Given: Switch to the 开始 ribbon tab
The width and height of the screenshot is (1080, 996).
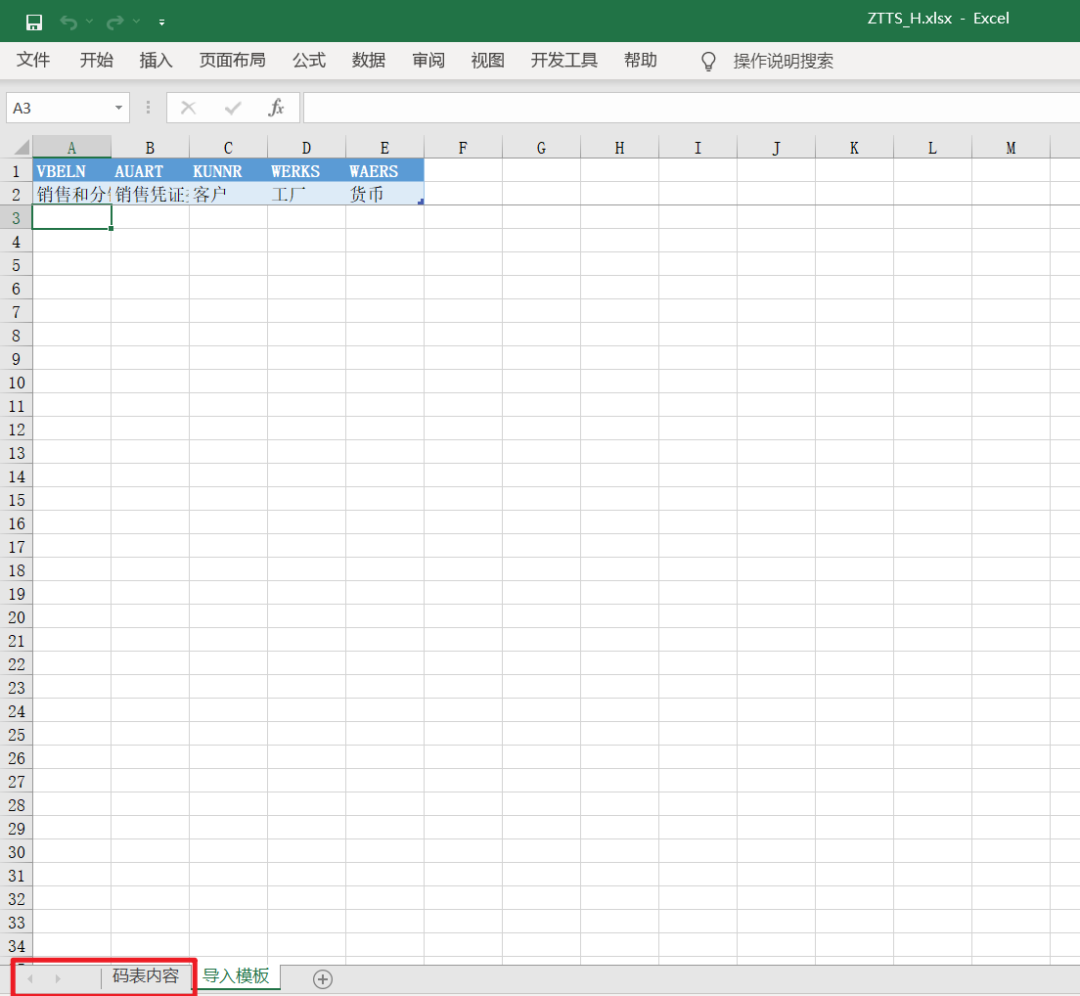Looking at the screenshot, I should 96,61.
